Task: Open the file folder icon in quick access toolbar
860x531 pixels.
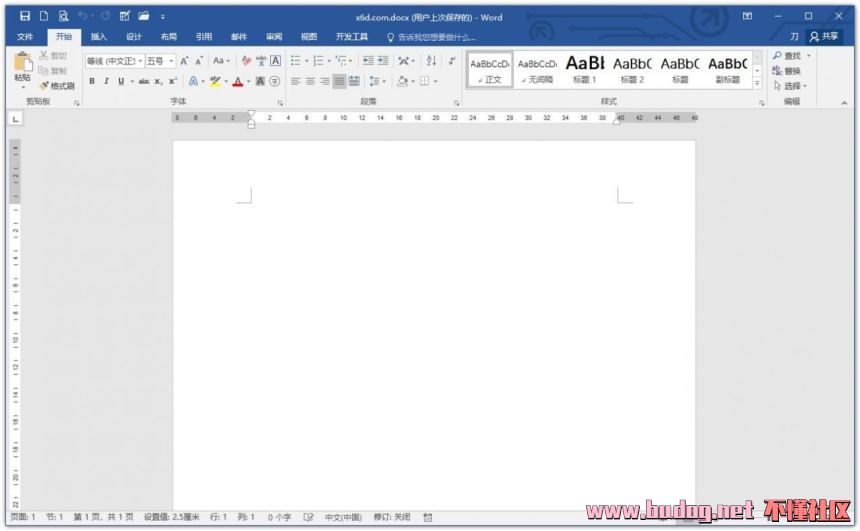Action: (144, 16)
